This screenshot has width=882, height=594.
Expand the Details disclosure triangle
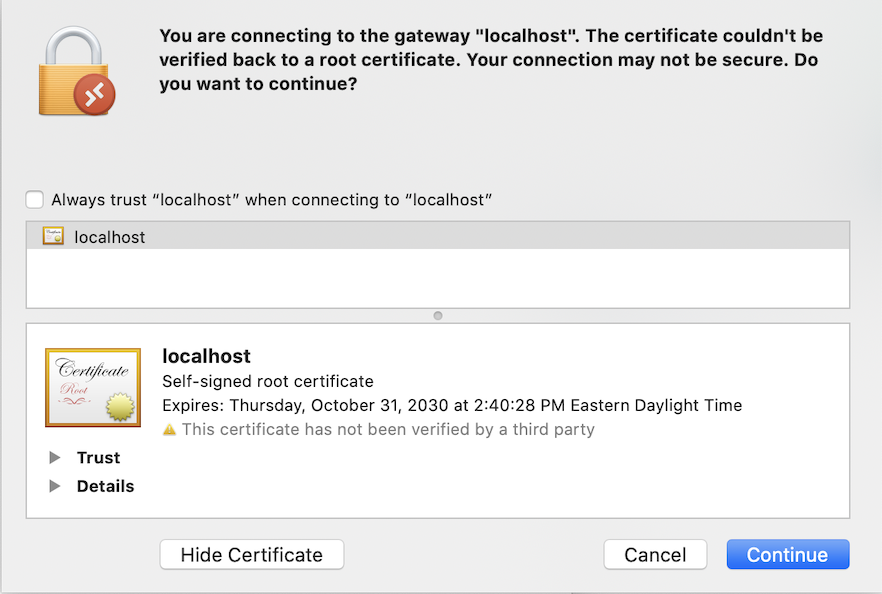(x=54, y=487)
